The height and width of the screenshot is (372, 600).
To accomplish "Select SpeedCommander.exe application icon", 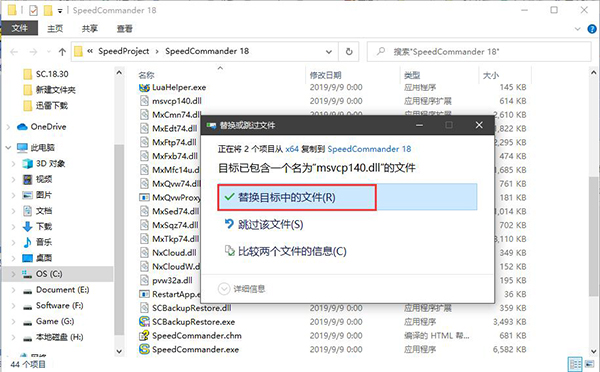I will click(x=144, y=349).
